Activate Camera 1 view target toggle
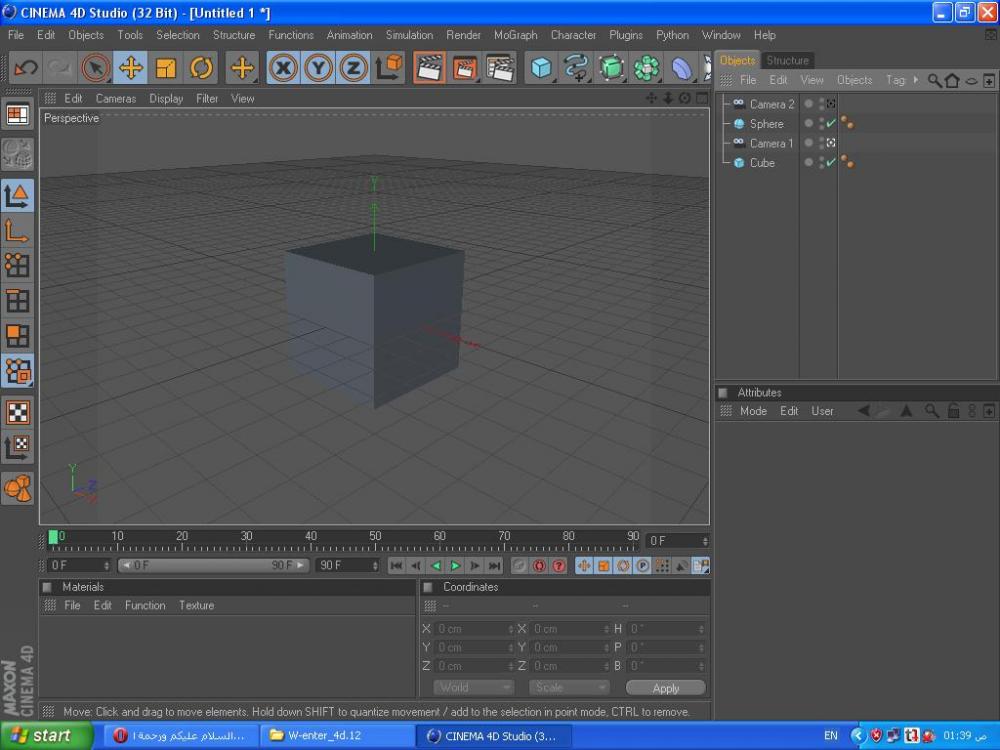The width and height of the screenshot is (1000, 750). pos(831,143)
